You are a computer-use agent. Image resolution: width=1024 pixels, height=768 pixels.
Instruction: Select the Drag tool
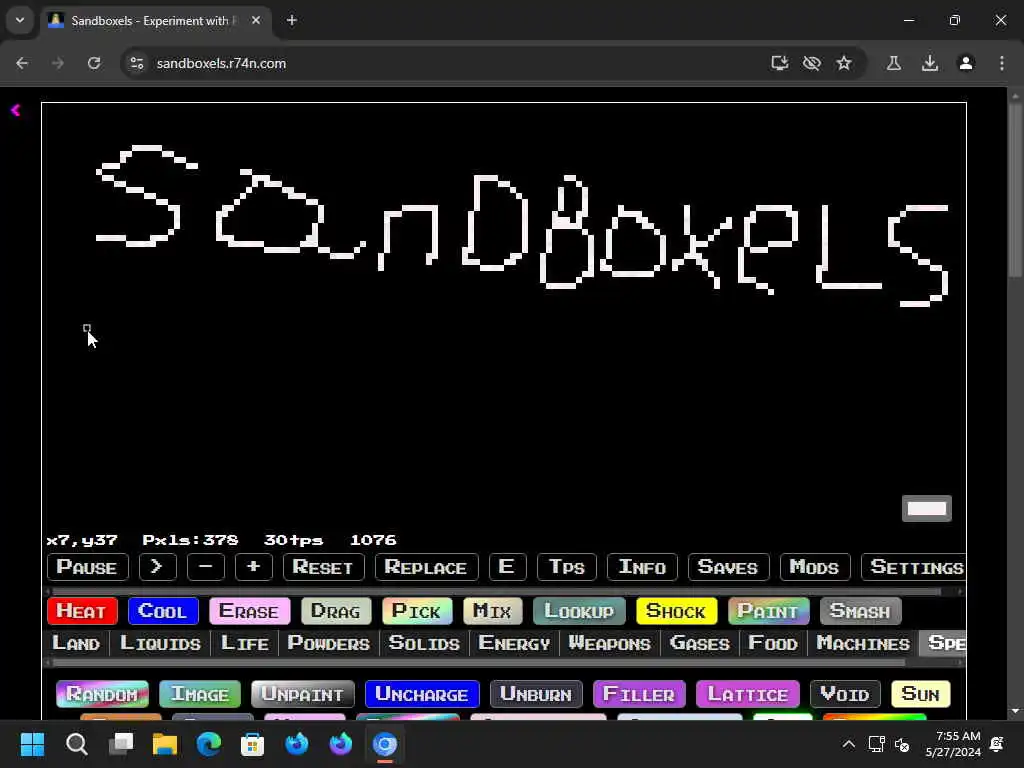coord(336,611)
